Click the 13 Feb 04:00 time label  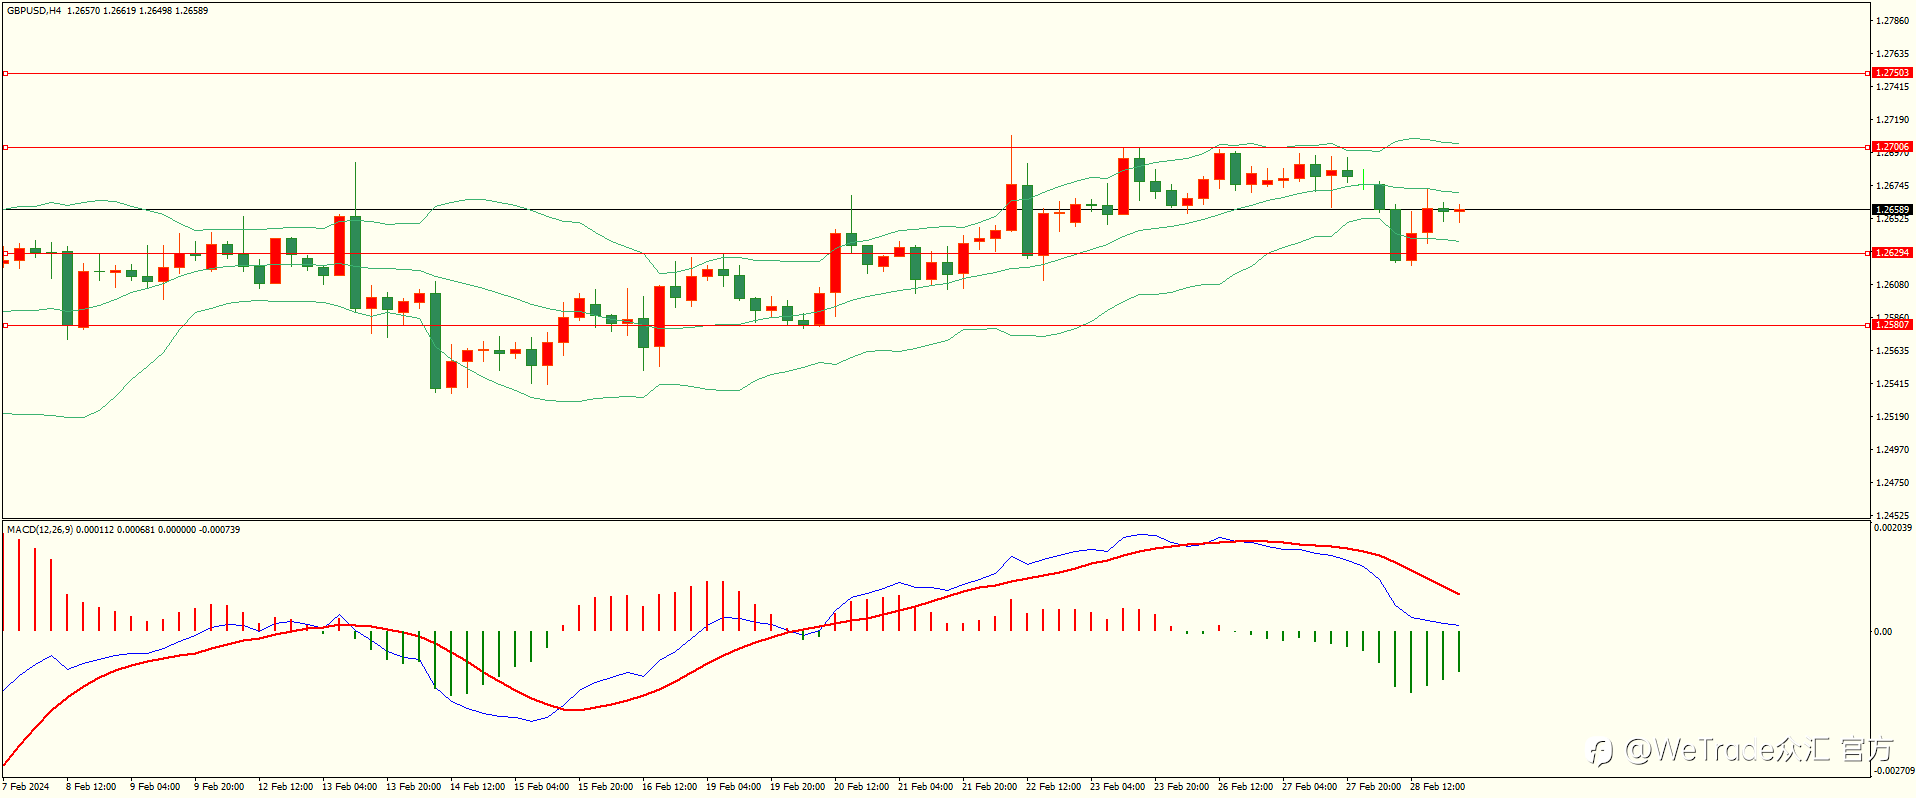349,787
